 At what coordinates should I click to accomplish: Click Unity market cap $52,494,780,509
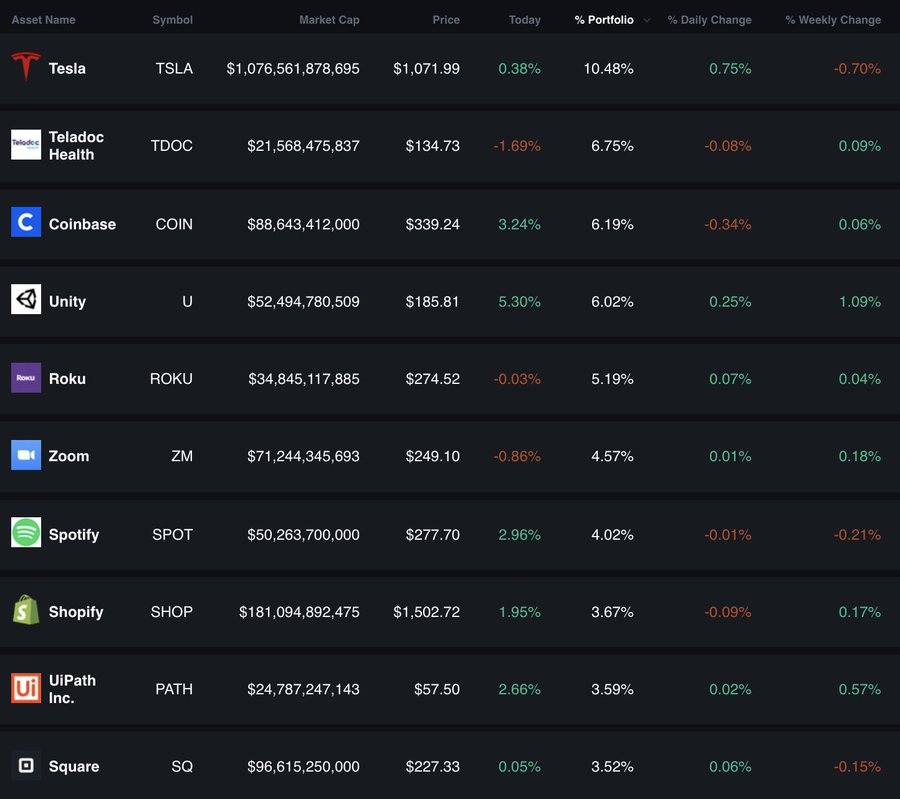click(303, 301)
